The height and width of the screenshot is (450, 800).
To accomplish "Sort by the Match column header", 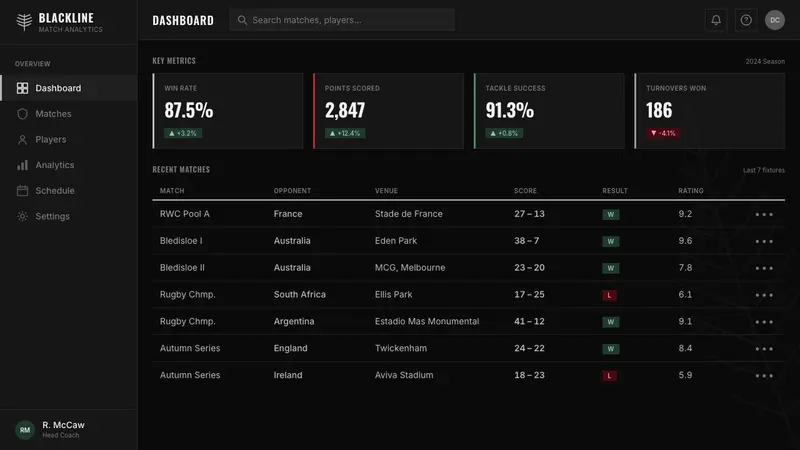I will [172, 191].
